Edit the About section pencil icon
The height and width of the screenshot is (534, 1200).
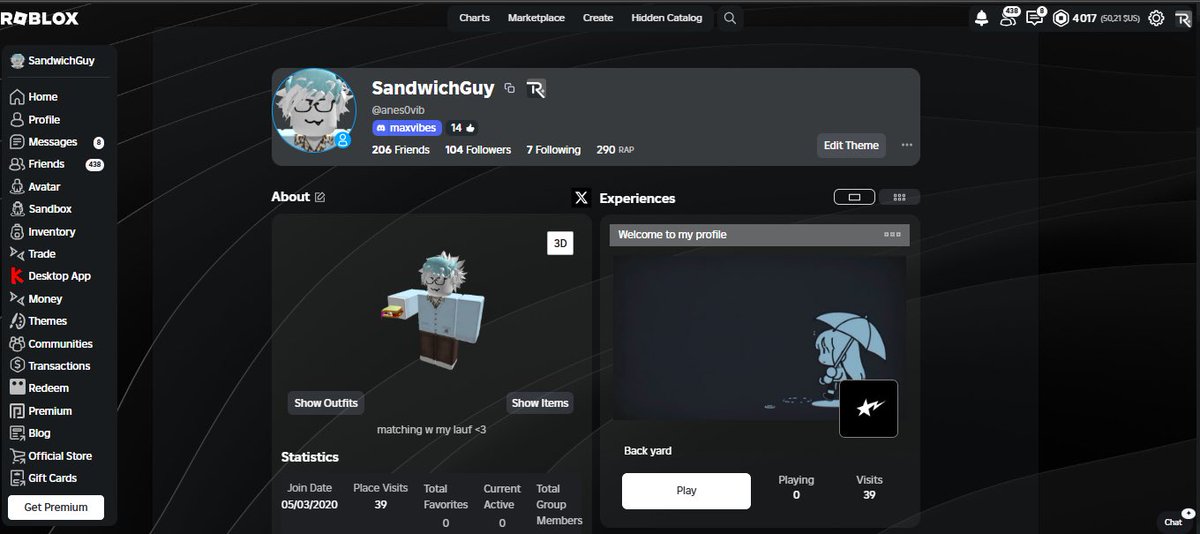tap(320, 197)
